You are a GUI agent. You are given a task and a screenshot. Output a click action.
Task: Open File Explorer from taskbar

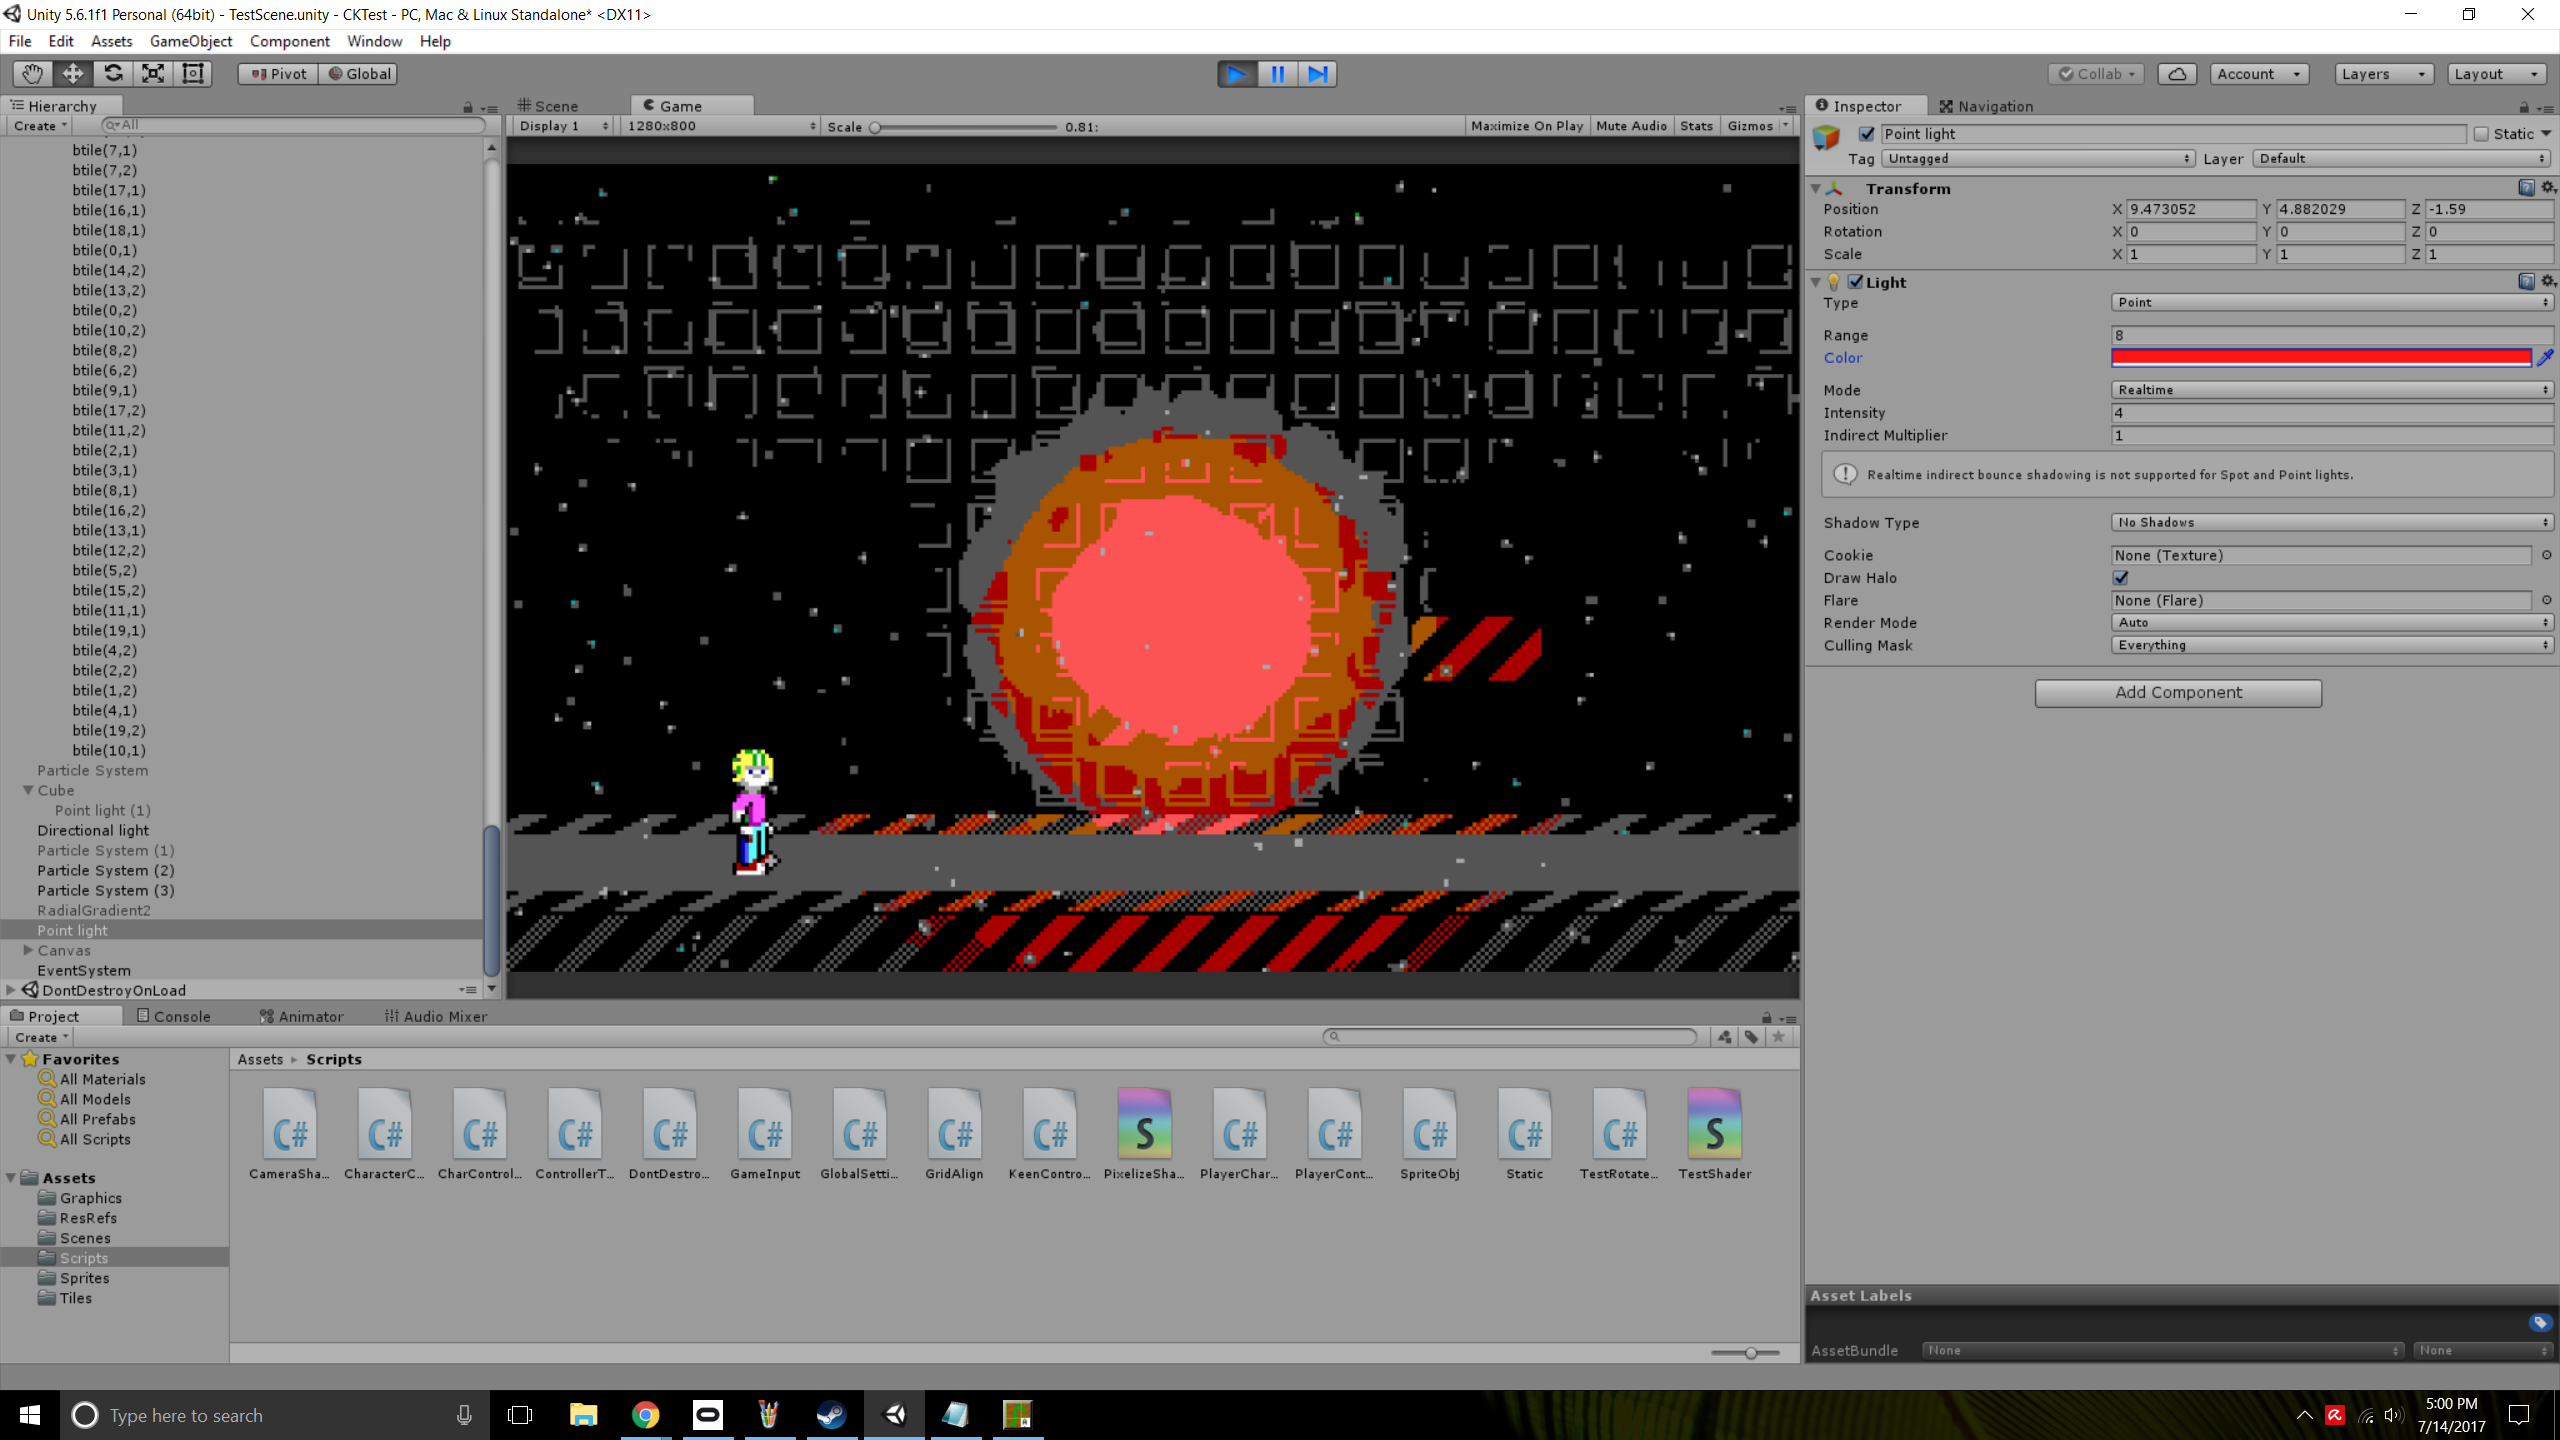pyautogui.click(x=584, y=1414)
